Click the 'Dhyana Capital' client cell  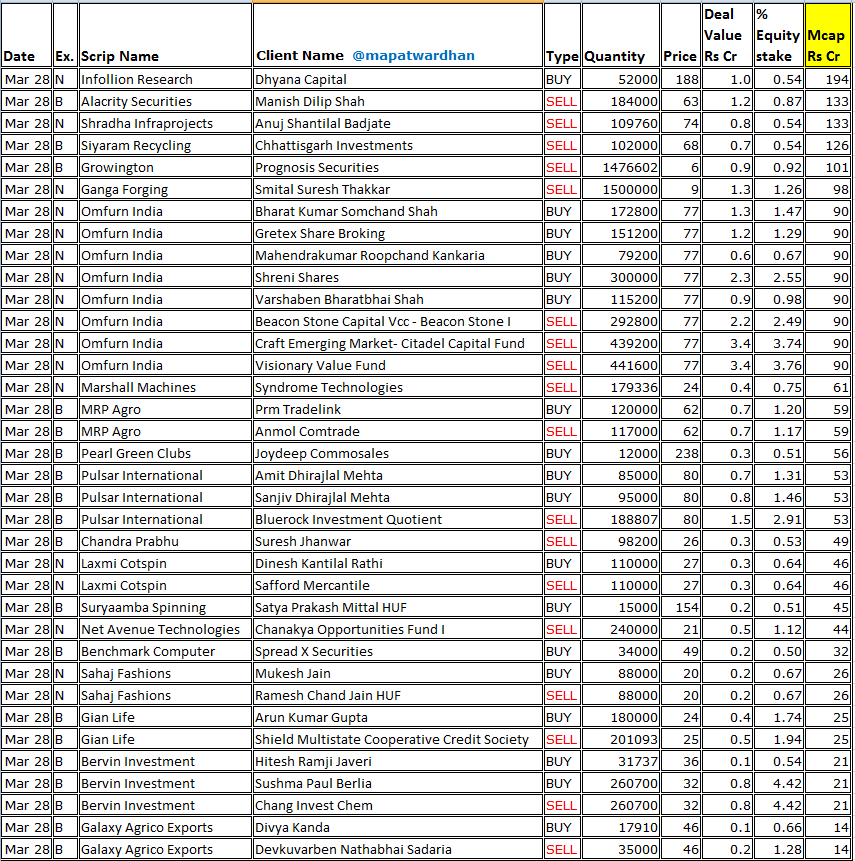click(x=398, y=79)
